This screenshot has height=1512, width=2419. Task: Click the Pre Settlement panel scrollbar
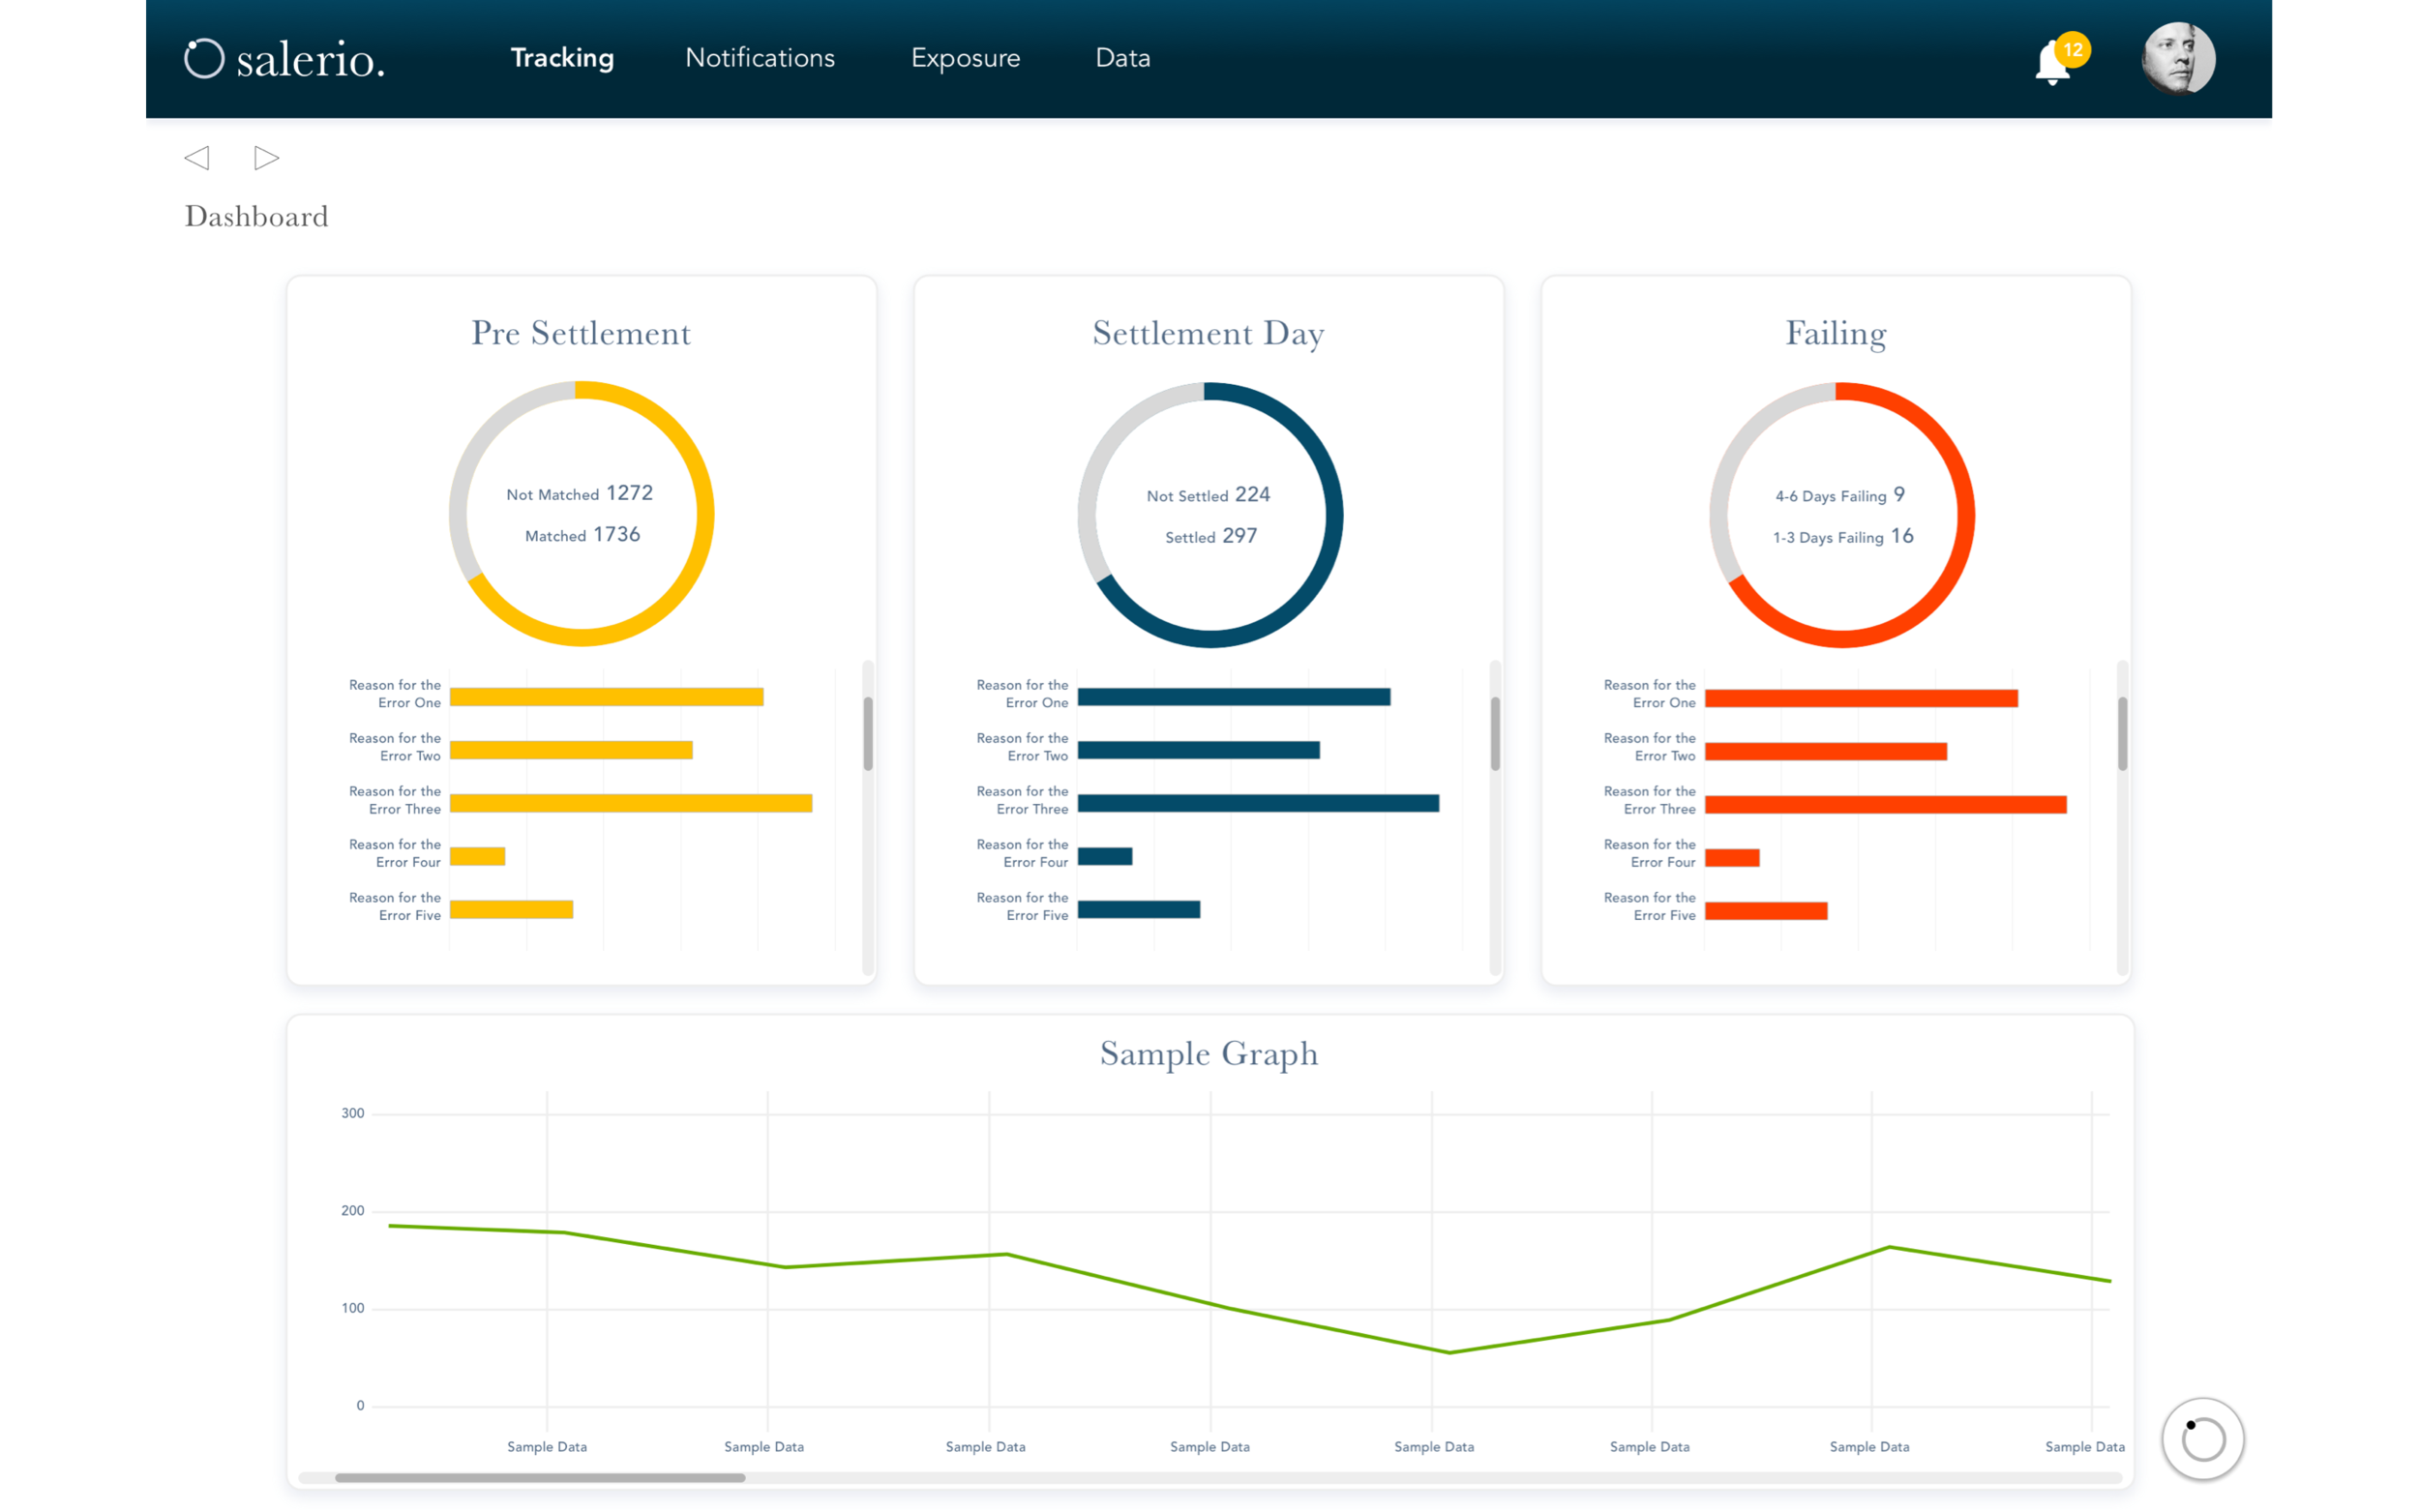[867, 733]
